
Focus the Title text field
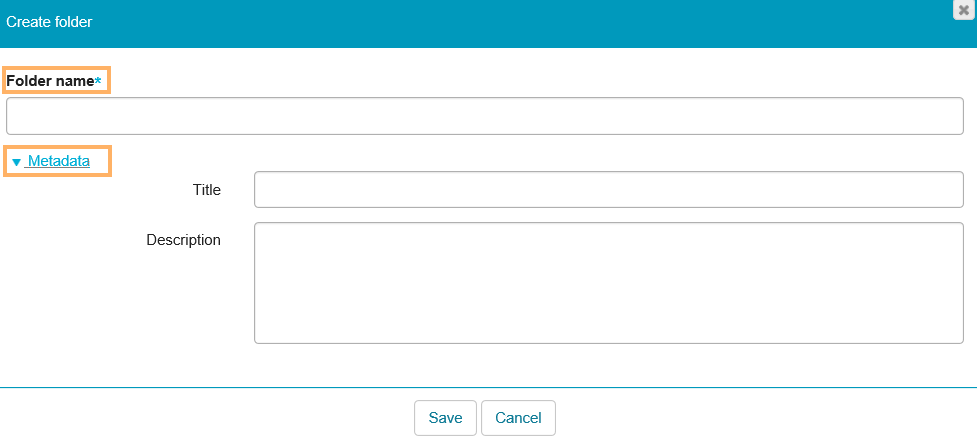tap(608, 189)
